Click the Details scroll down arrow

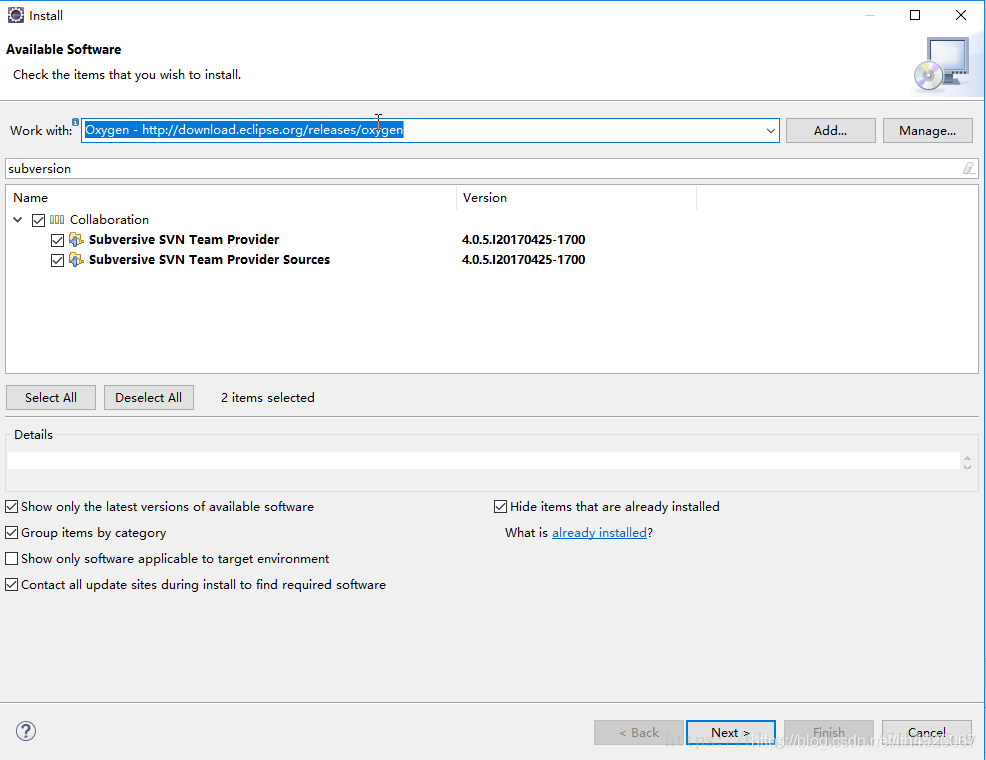(x=967, y=466)
